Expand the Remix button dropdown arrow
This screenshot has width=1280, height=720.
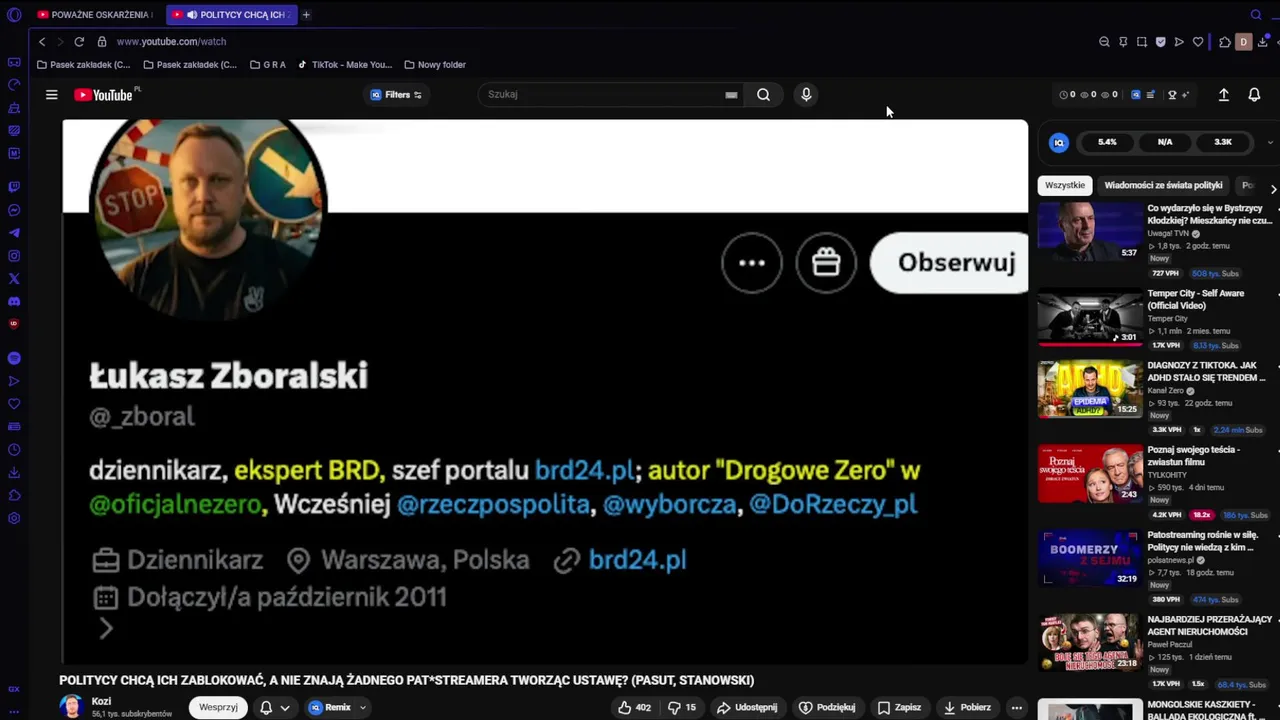[x=363, y=708]
